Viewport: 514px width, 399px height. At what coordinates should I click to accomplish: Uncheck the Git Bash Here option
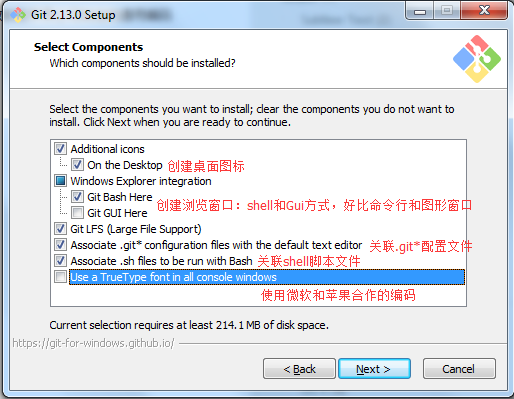tap(77, 197)
